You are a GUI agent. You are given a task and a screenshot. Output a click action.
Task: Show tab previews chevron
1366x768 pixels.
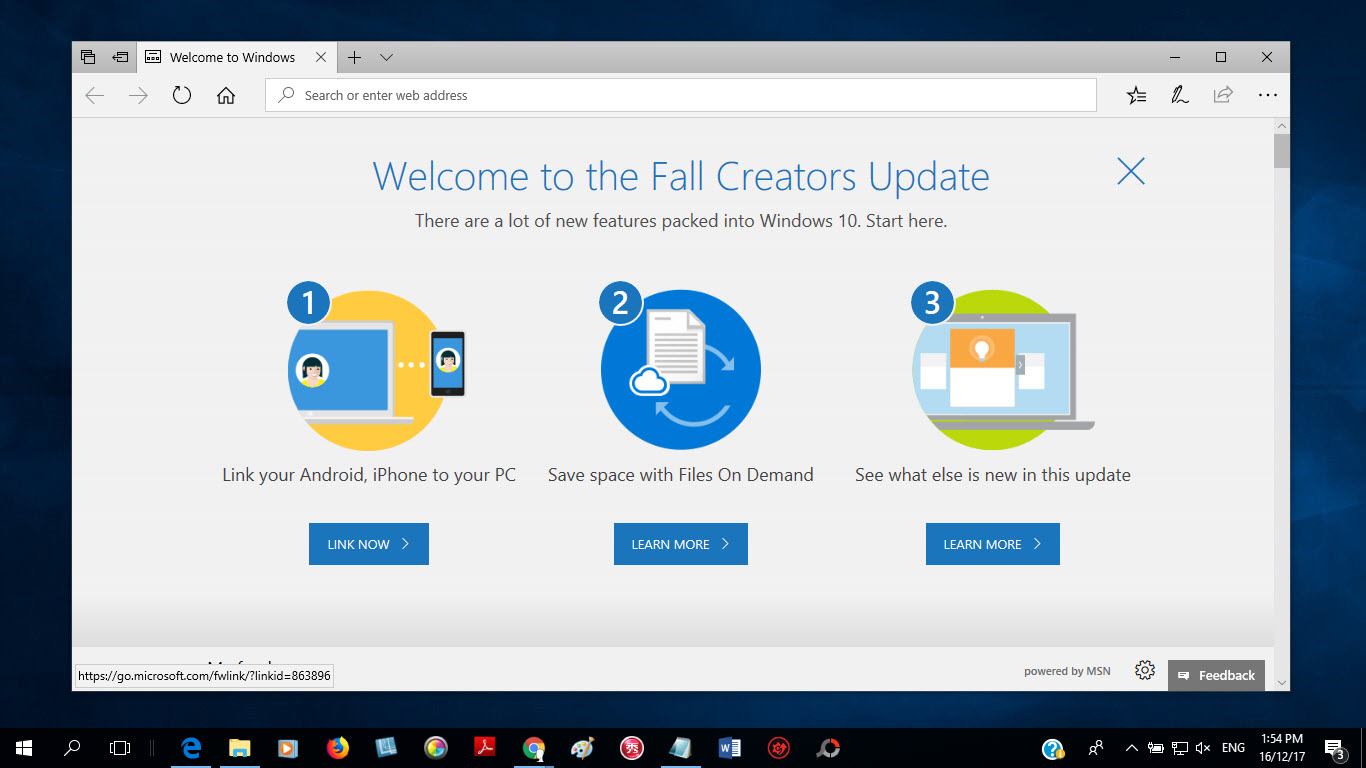[386, 57]
